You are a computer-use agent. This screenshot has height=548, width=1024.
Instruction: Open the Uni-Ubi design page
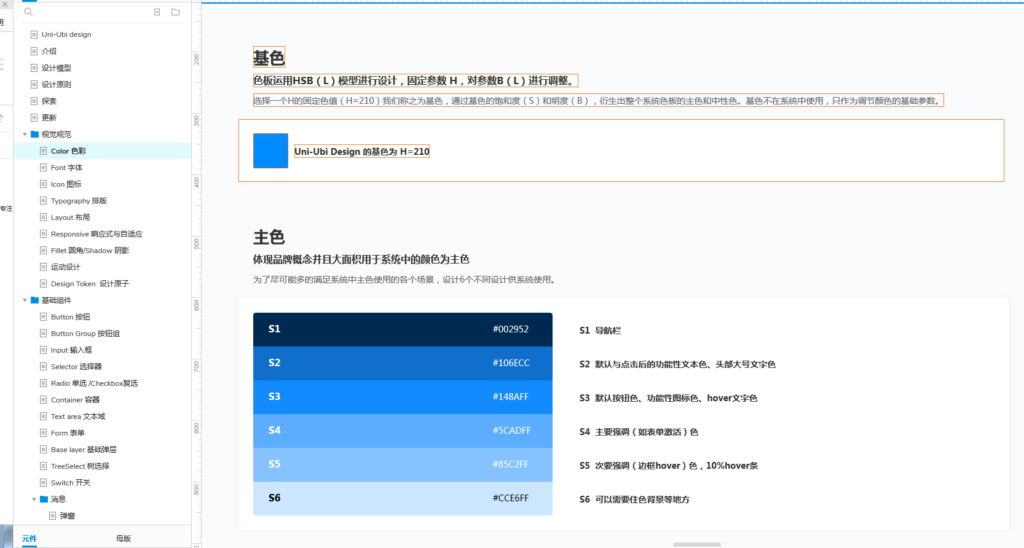[66, 34]
